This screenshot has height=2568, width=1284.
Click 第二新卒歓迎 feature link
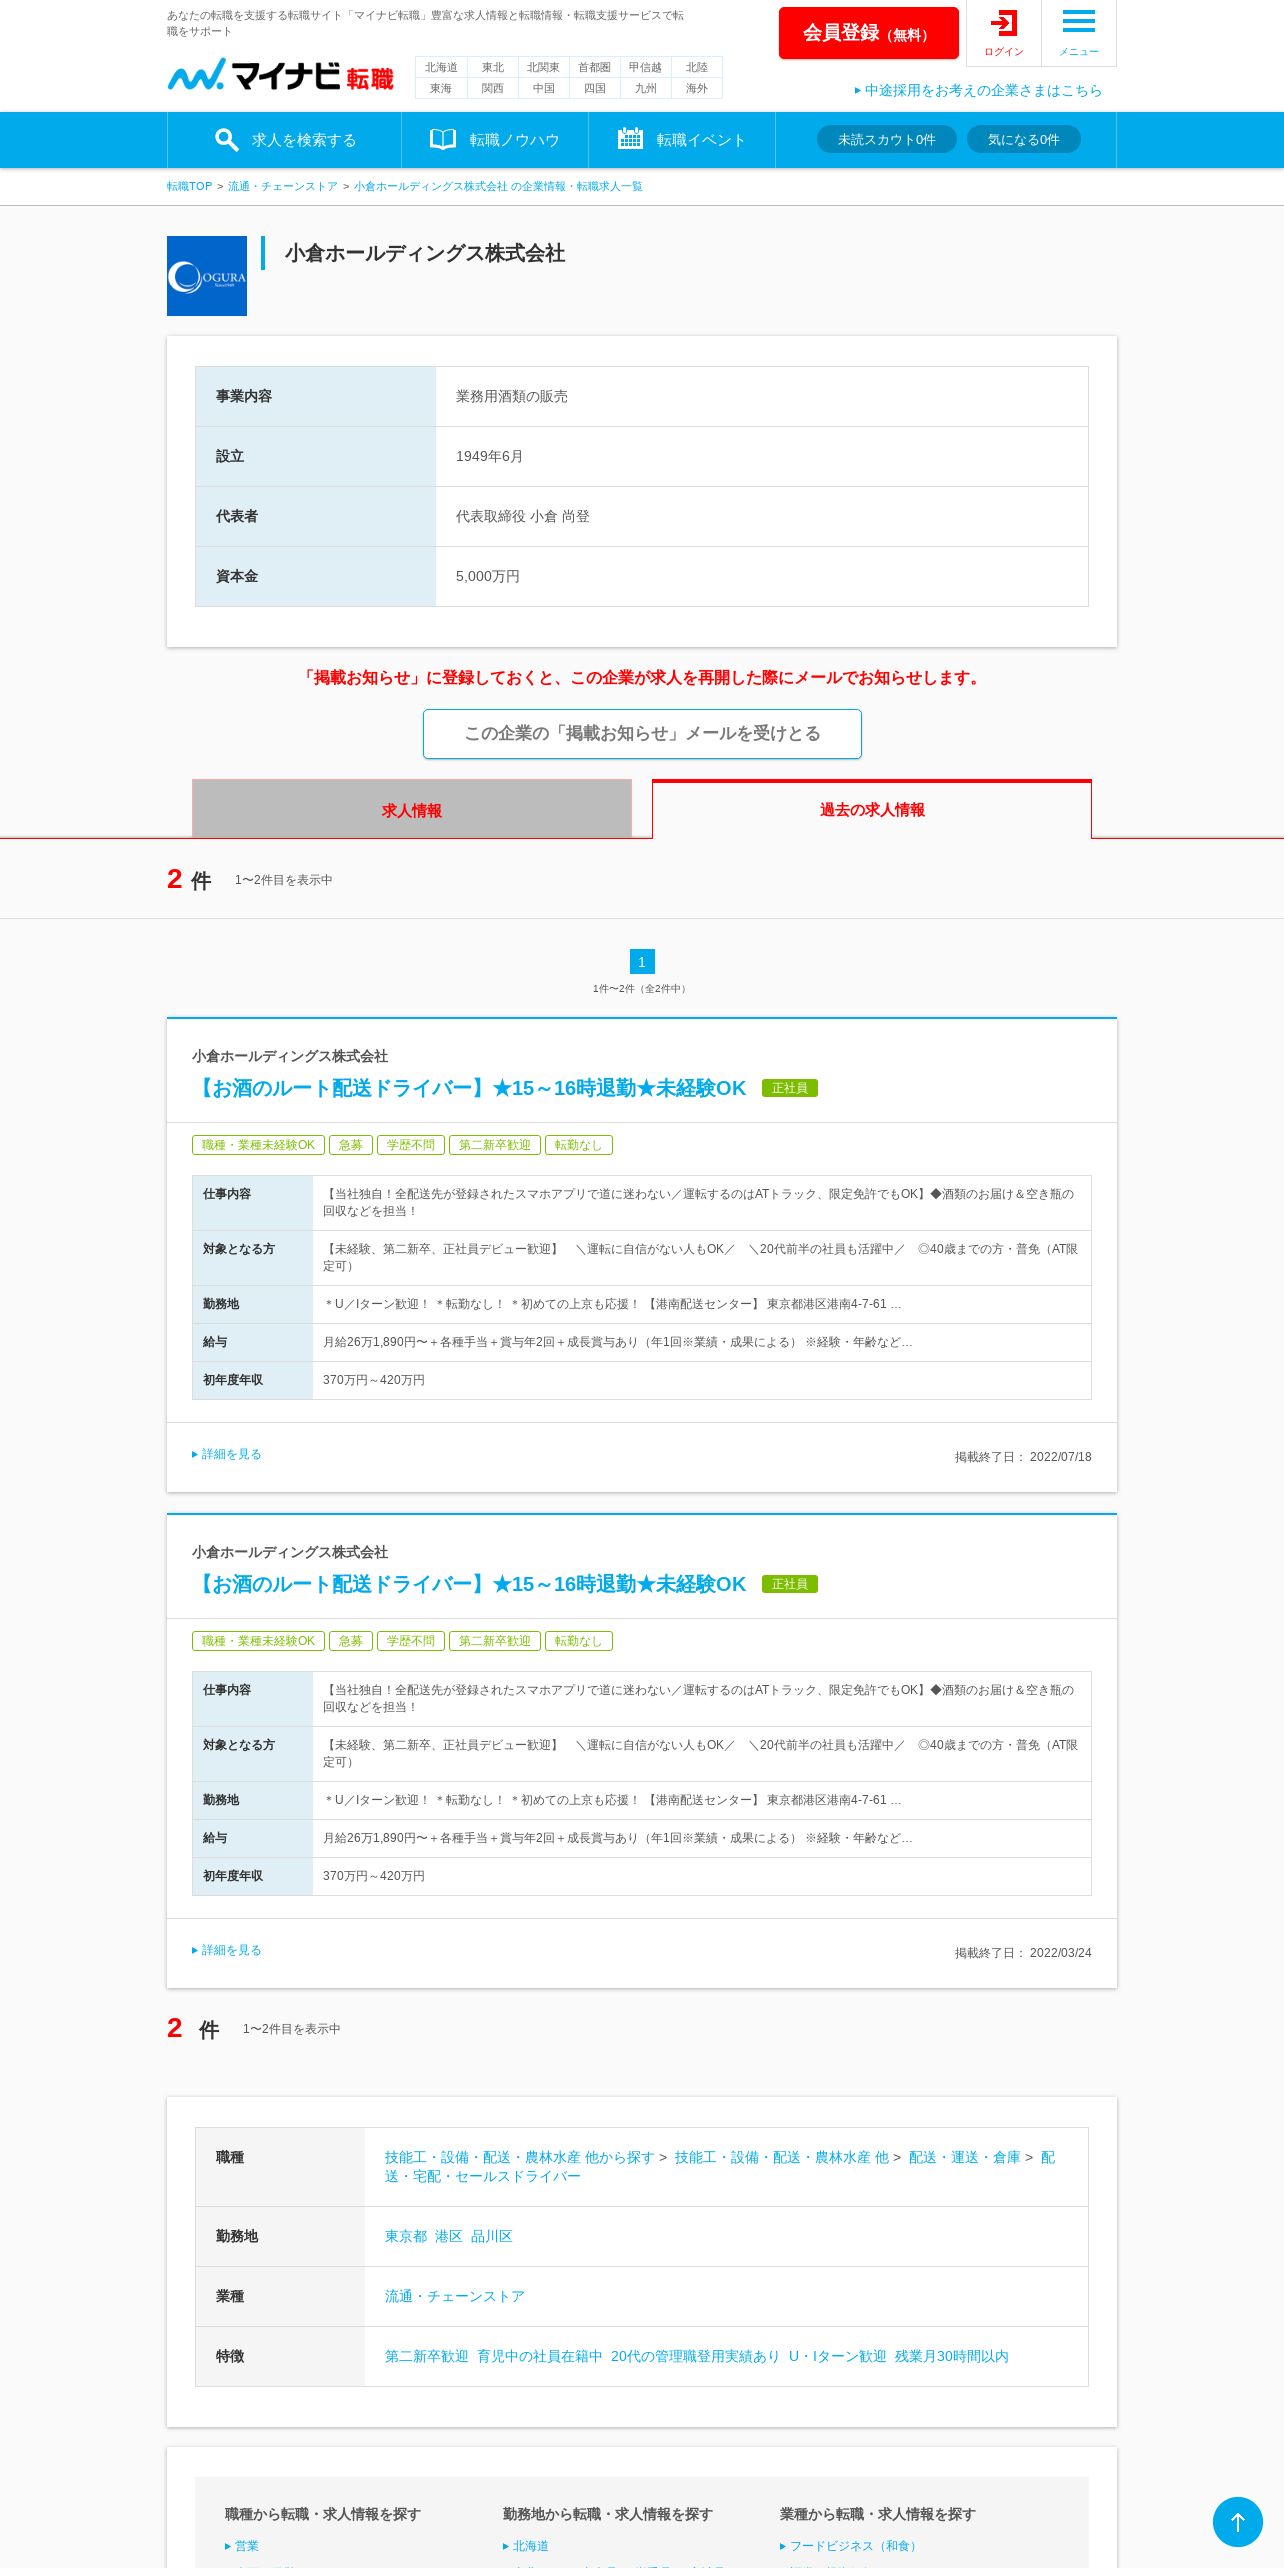coord(427,2356)
